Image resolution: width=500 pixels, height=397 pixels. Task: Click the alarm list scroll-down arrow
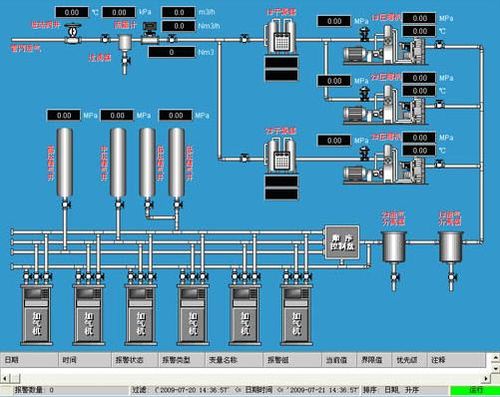(496, 369)
